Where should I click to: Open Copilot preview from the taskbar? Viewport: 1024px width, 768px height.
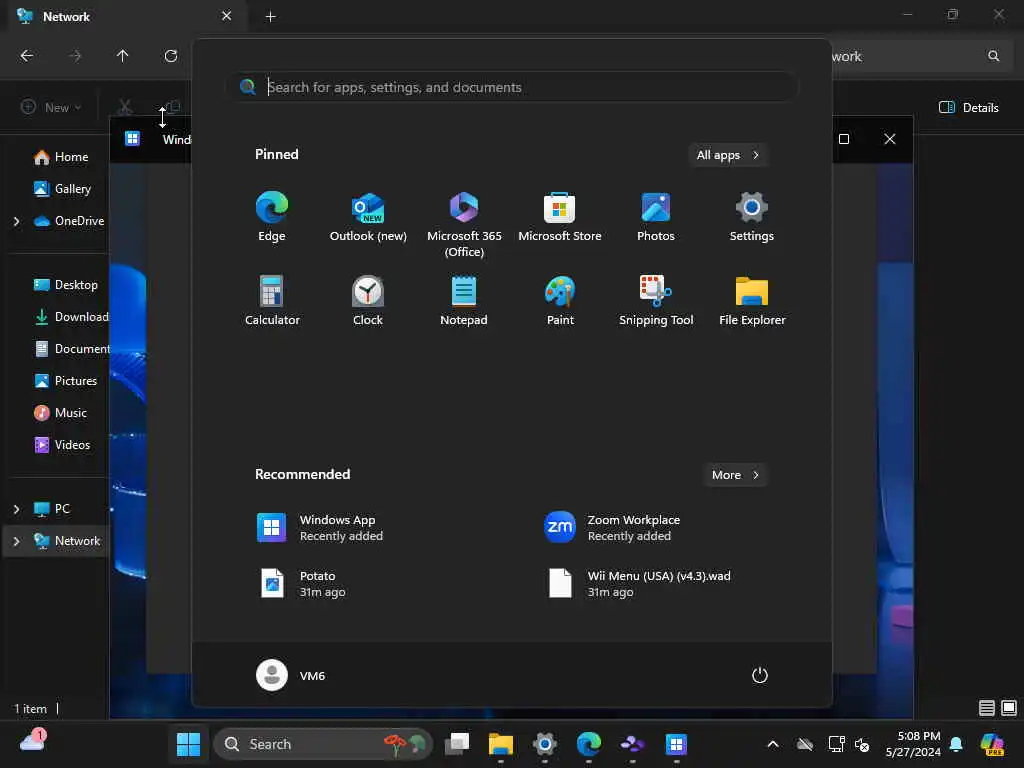[993, 744]
